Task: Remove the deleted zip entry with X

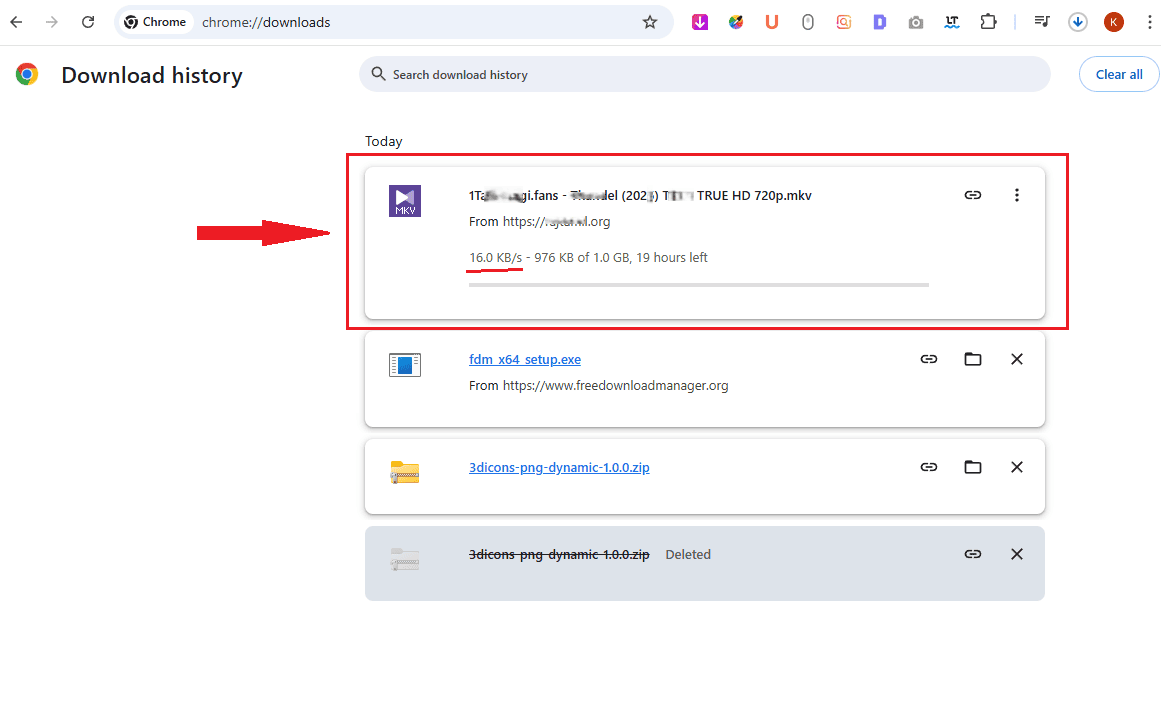Action: click(1016, 553)
